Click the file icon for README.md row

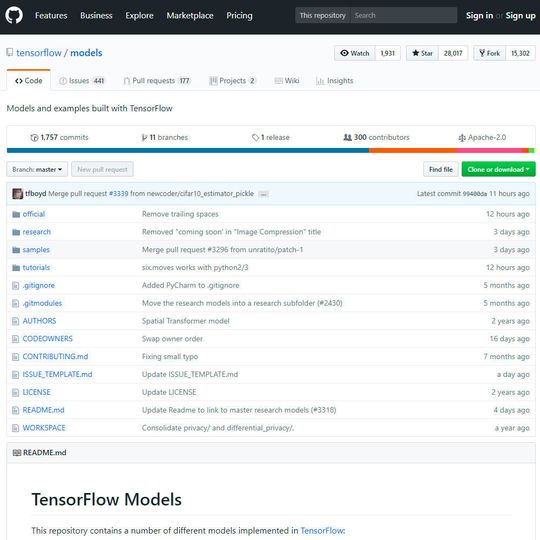(x=15, y=410)
